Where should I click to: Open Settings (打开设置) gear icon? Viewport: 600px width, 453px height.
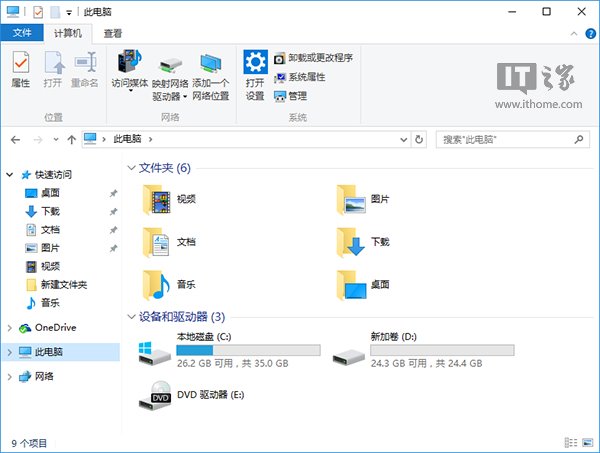[255, 75]
